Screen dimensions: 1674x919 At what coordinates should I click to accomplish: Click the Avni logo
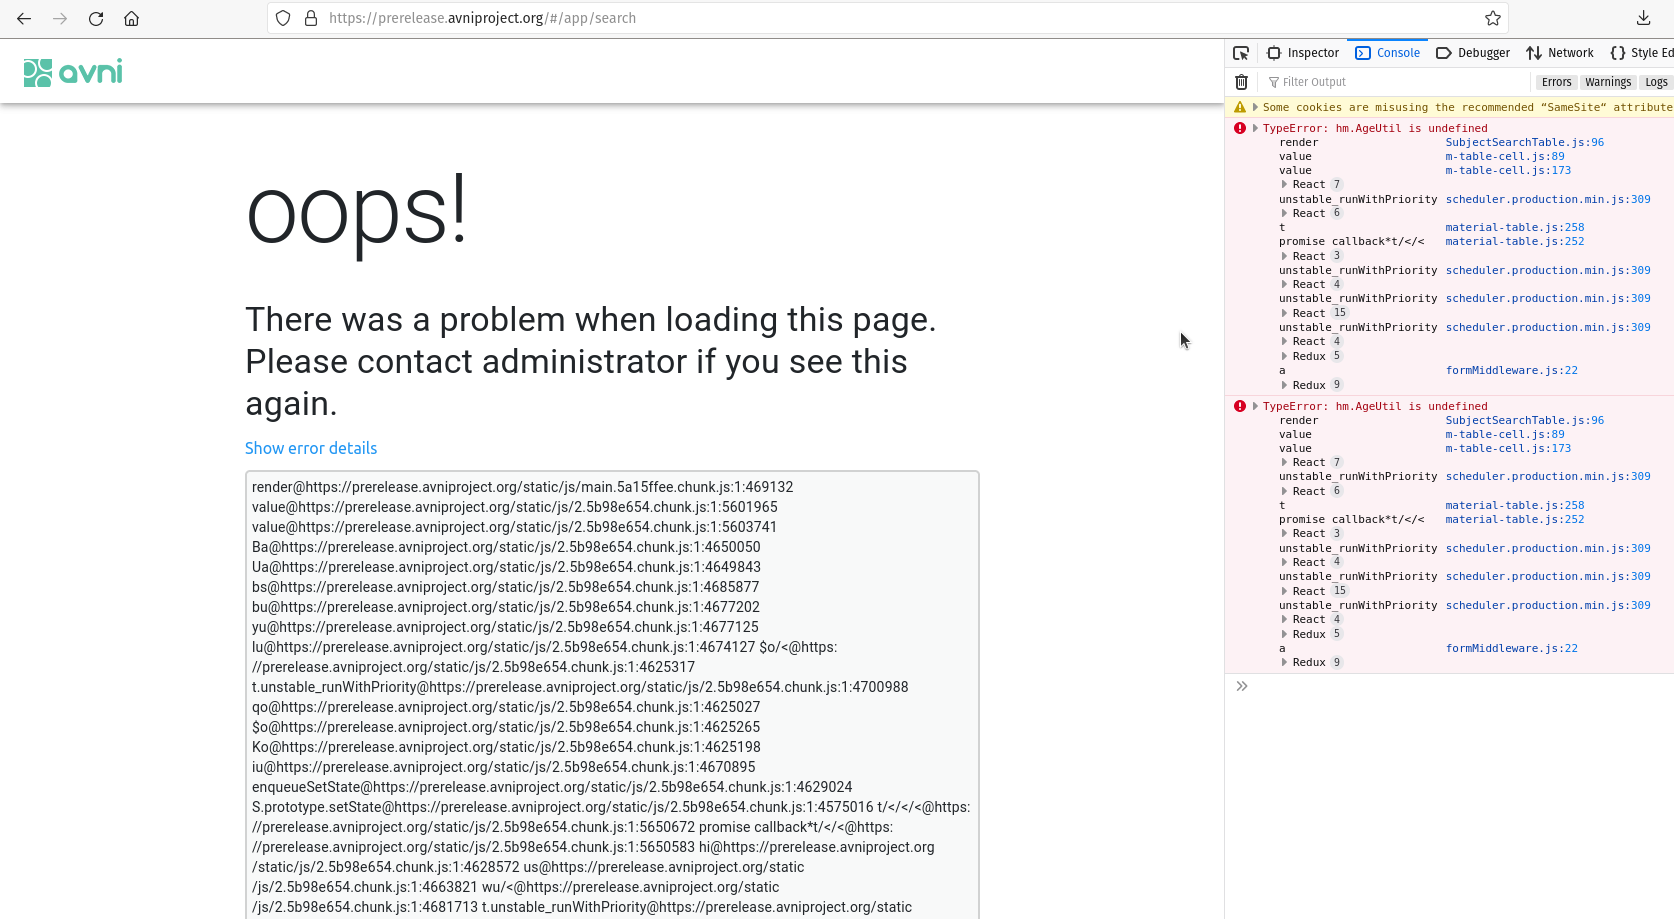tap(72, 71)
